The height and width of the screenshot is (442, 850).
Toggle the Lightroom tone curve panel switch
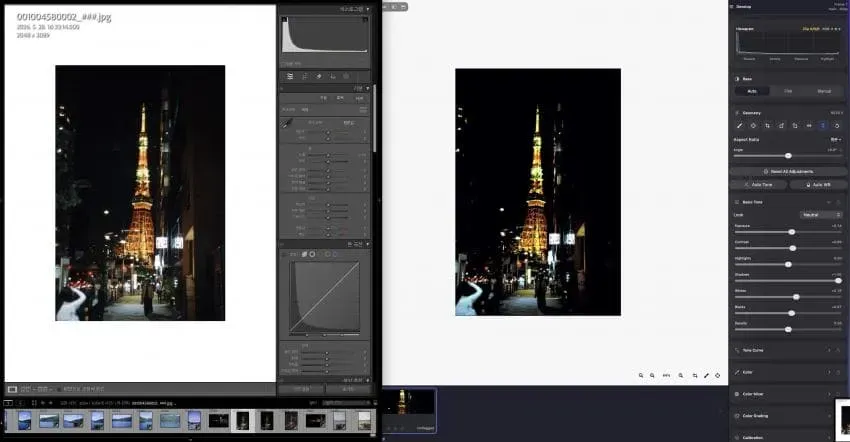click(282, 245)
